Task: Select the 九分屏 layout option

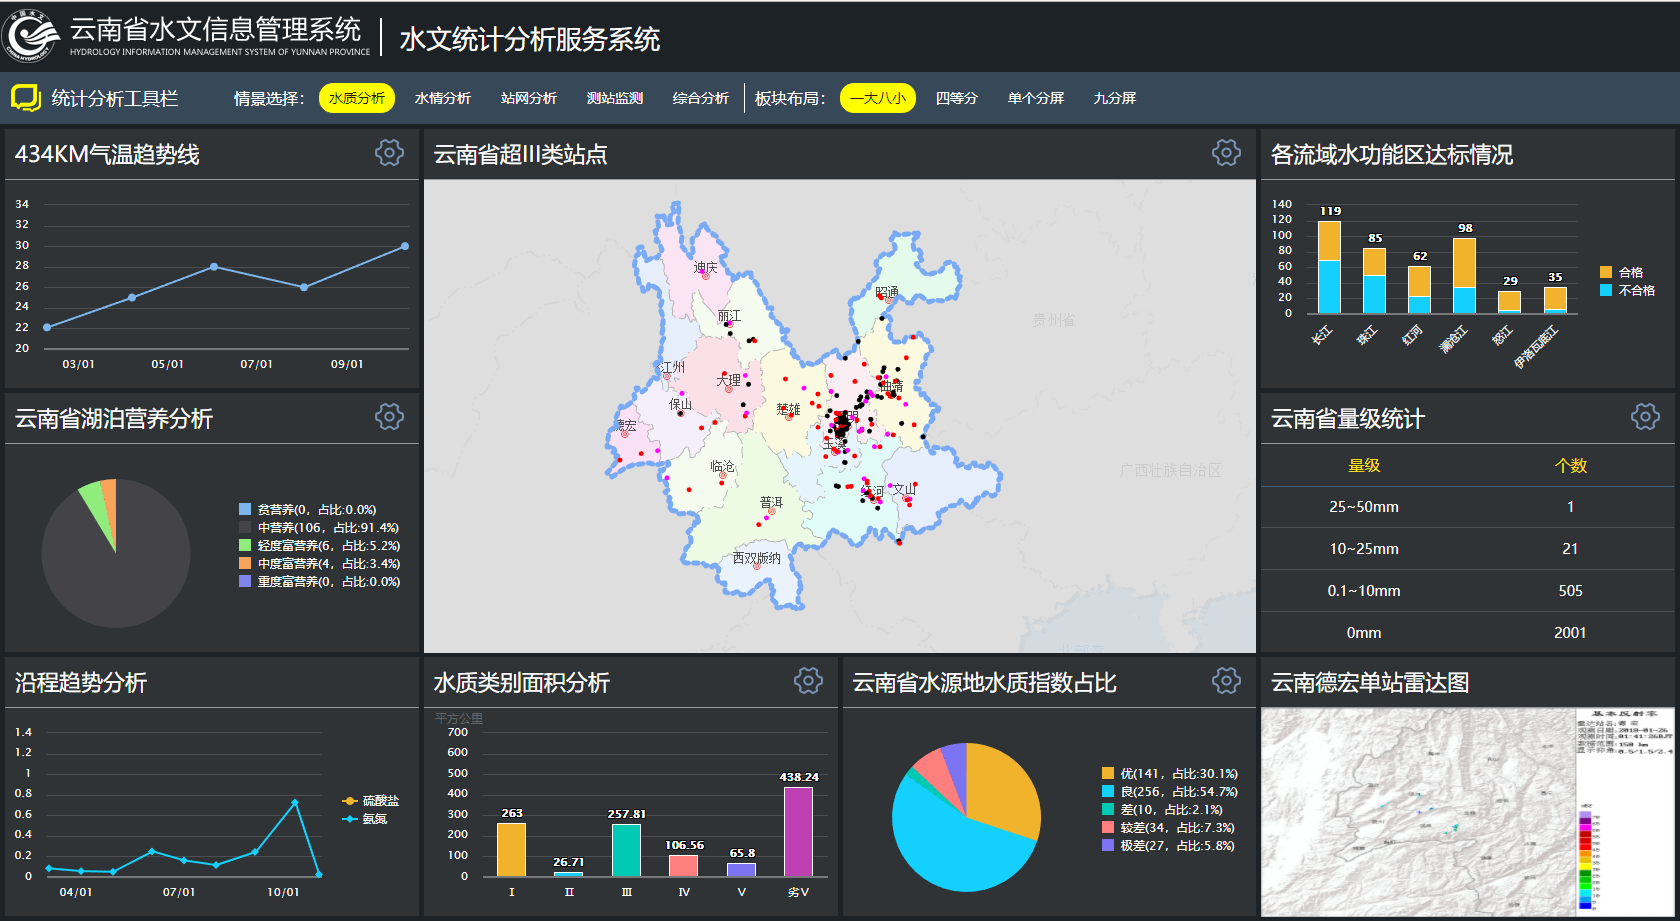Action: coord(1114,98)
